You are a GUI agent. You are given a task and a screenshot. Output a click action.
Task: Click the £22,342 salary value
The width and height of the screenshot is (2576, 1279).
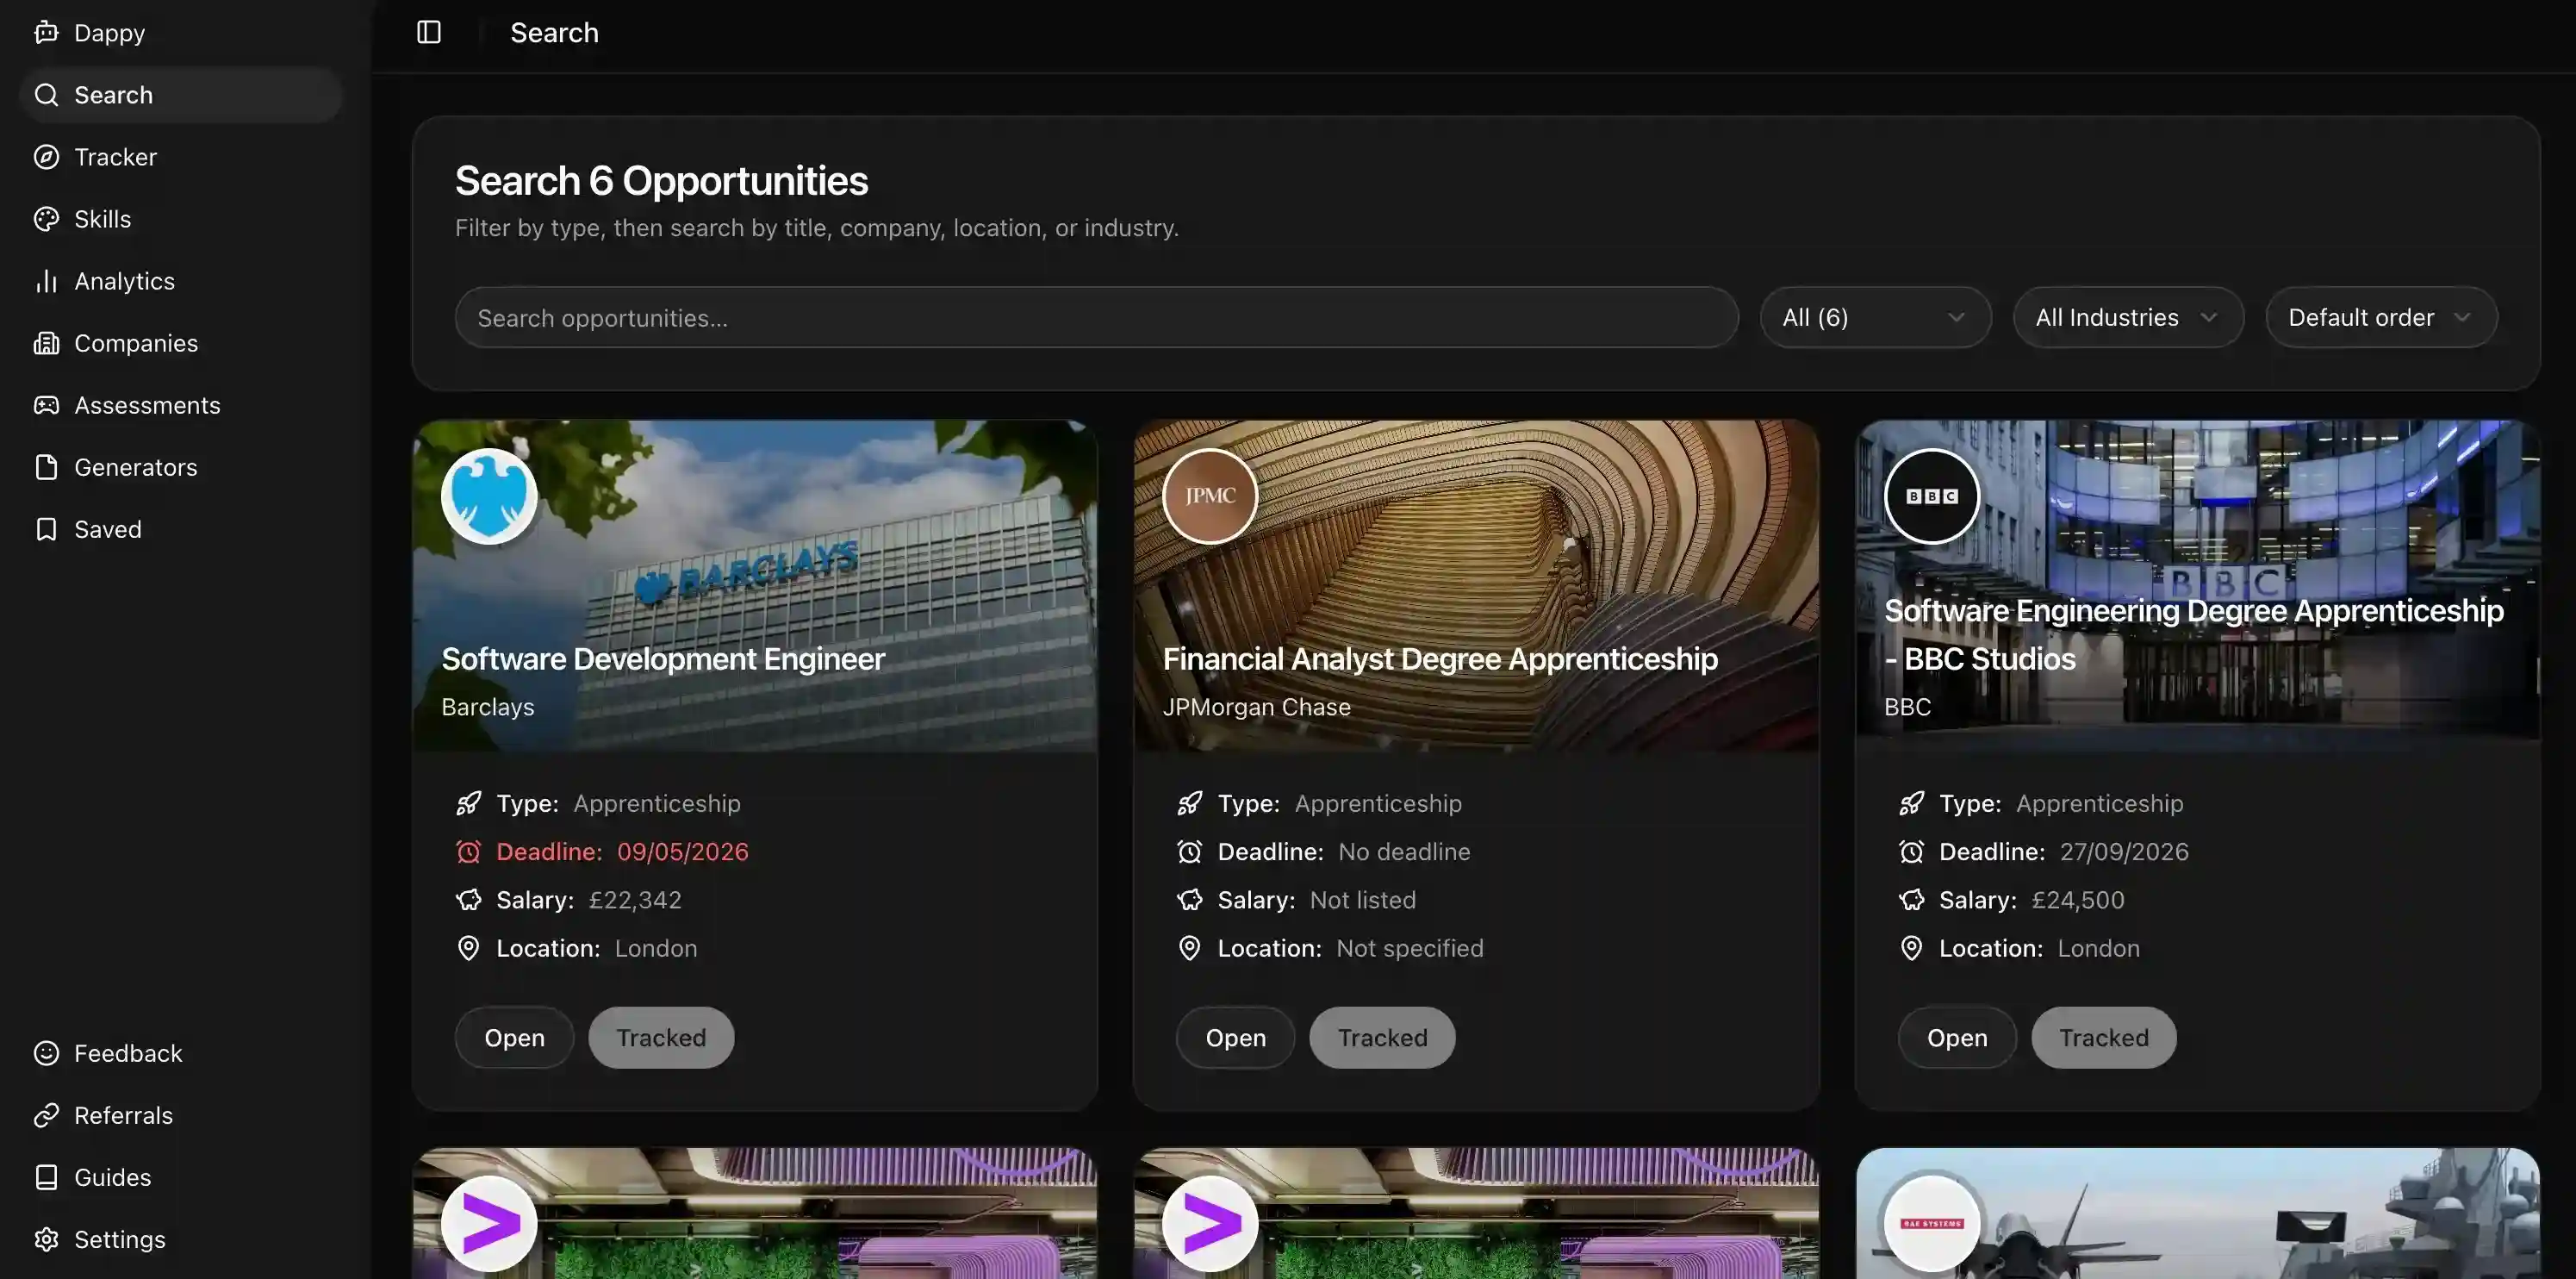pyautogui.click(x=635, y=899)
